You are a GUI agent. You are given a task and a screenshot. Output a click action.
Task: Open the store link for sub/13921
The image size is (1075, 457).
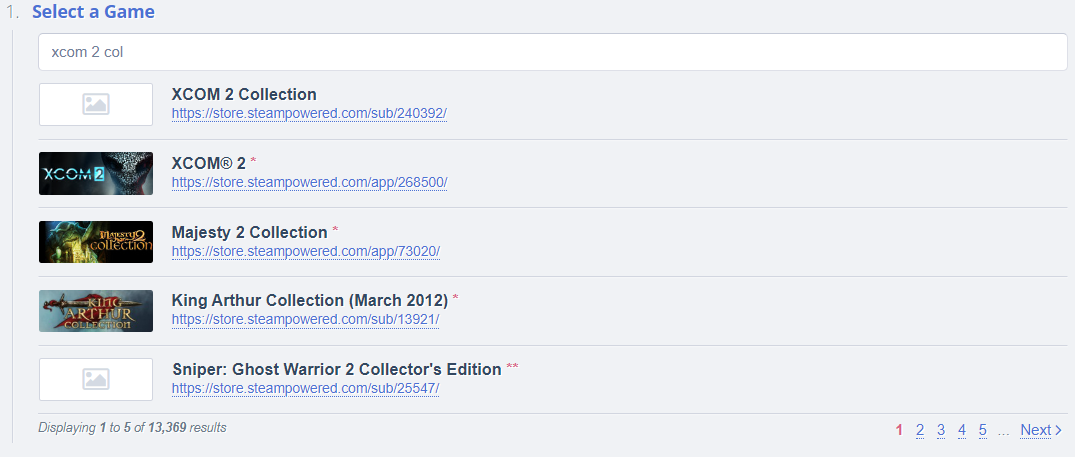tap(305, 319)
